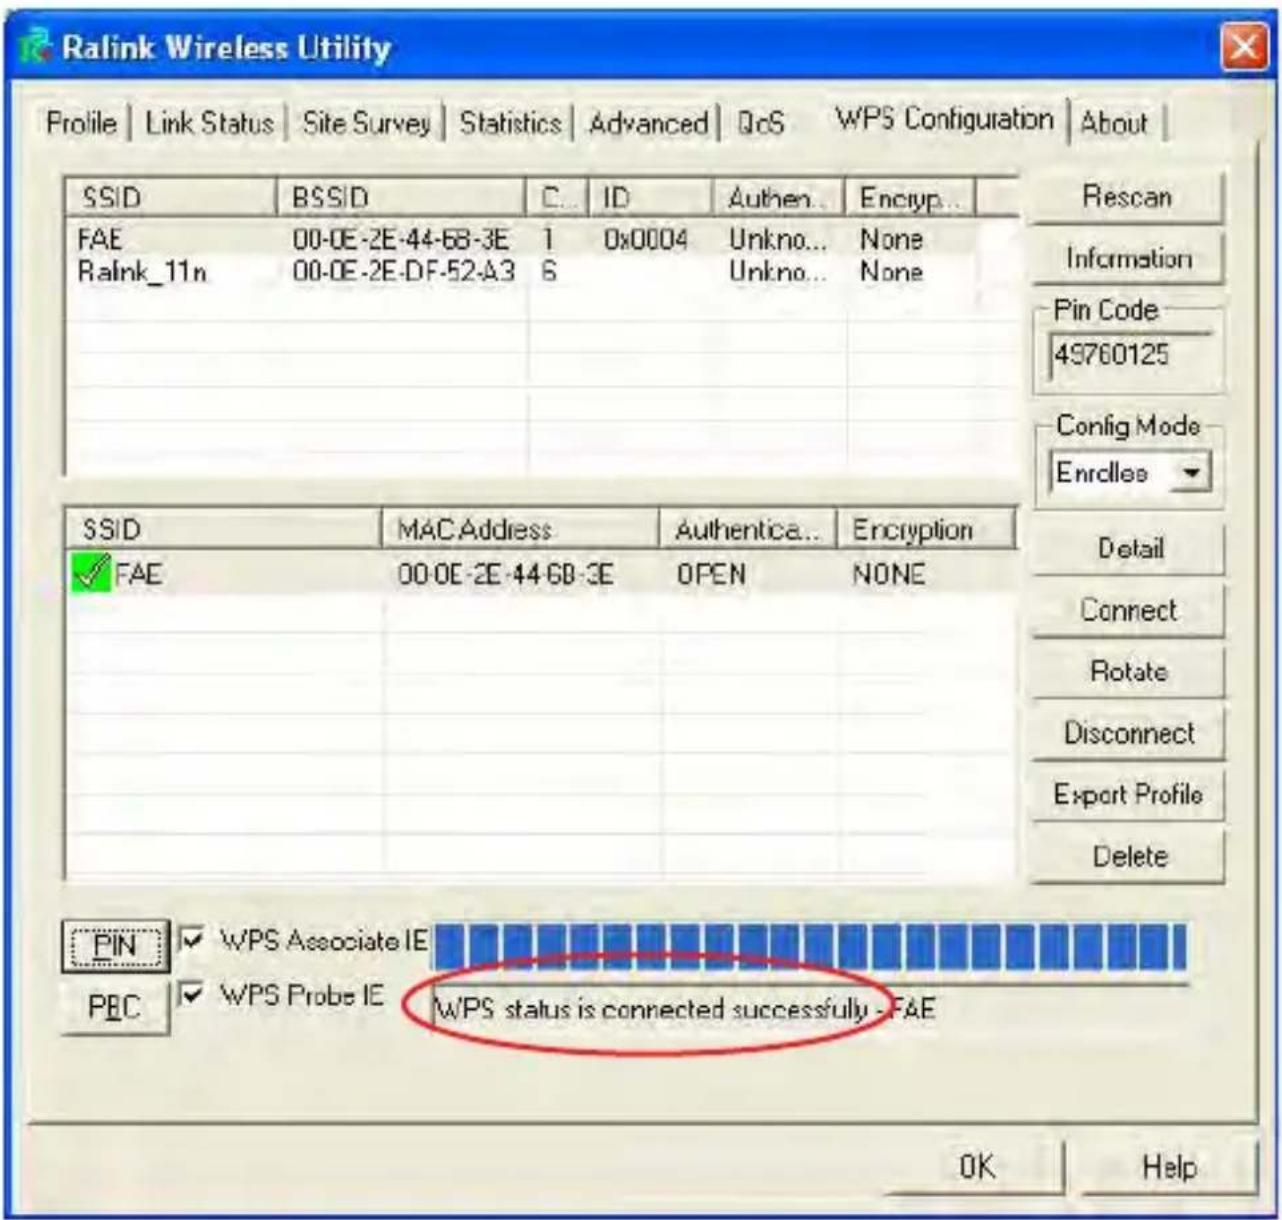Click the blue WPS progress bar
Image resolution: width=1282 pixels, height=1220 pixels.
click(811, 945)
